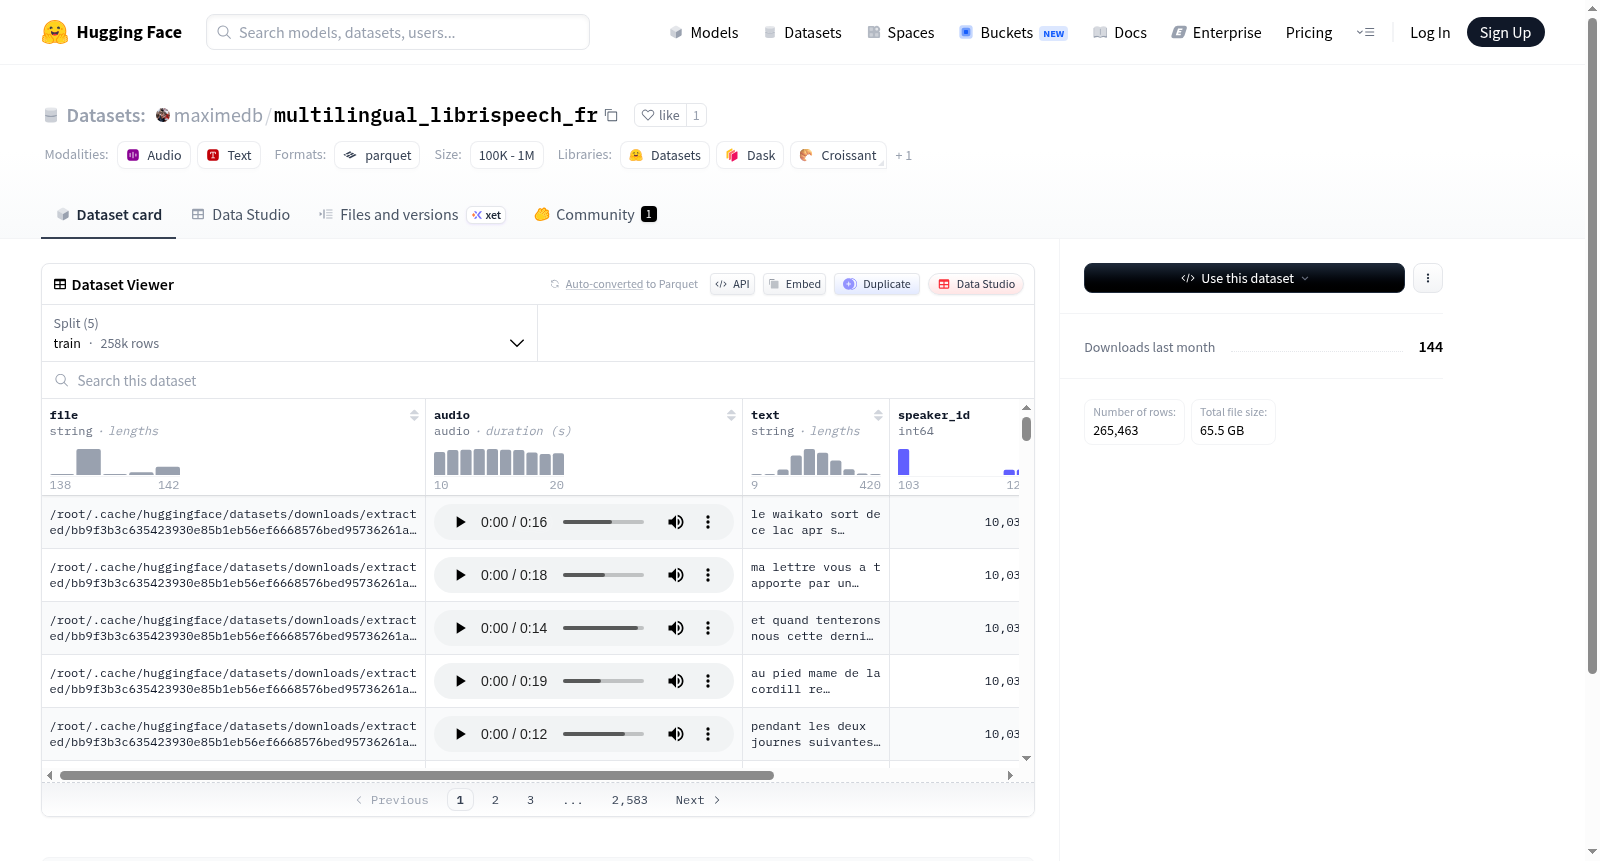Sort the text column

[878, 415]
